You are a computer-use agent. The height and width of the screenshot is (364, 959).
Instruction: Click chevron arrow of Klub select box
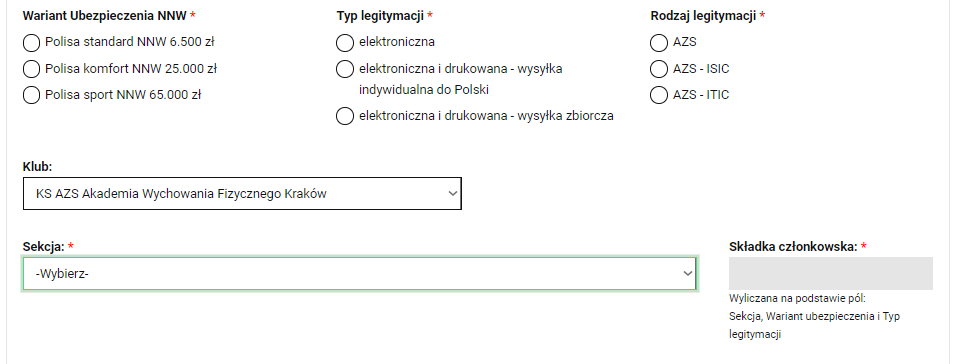453,193
